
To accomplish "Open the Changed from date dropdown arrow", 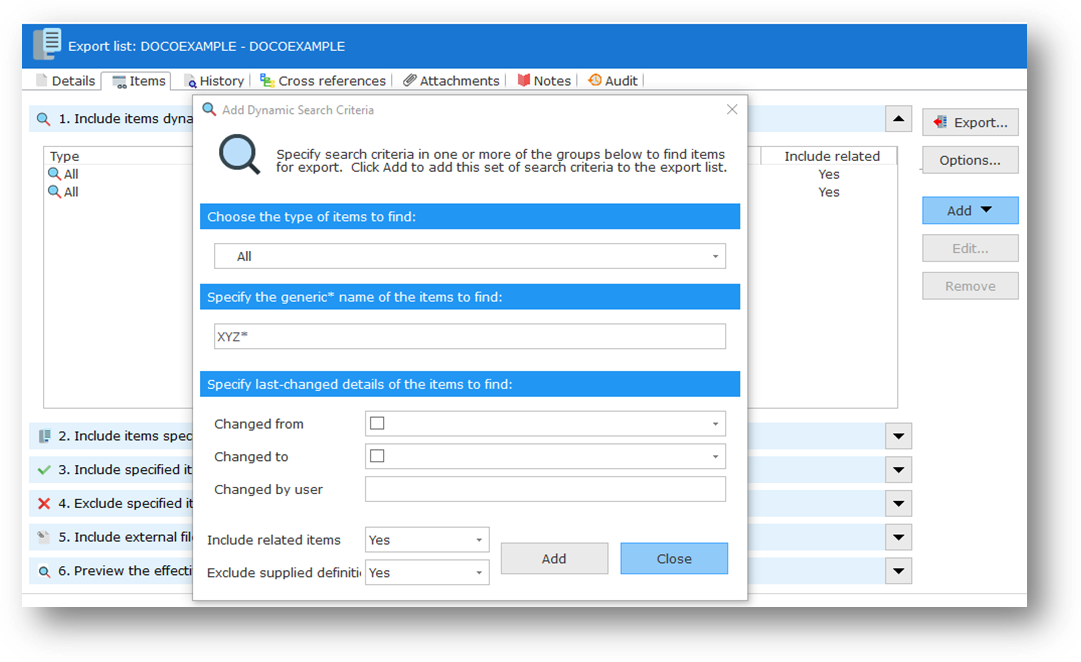I will click(x=716, y=423).
